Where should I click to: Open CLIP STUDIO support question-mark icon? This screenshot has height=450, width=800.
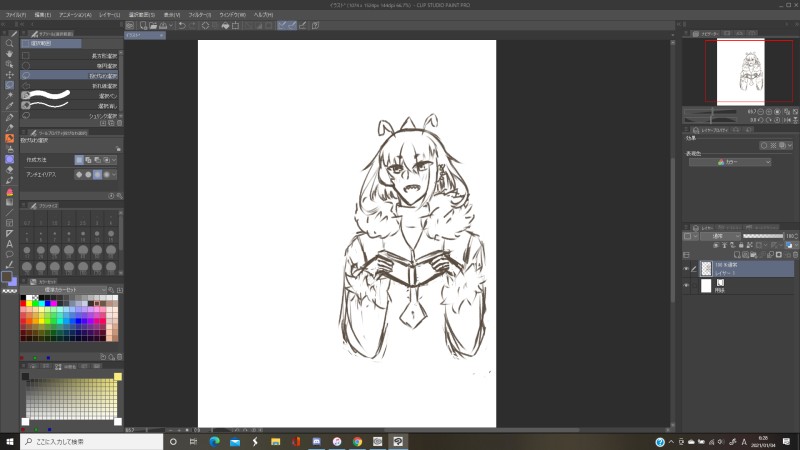coord(315,25)
